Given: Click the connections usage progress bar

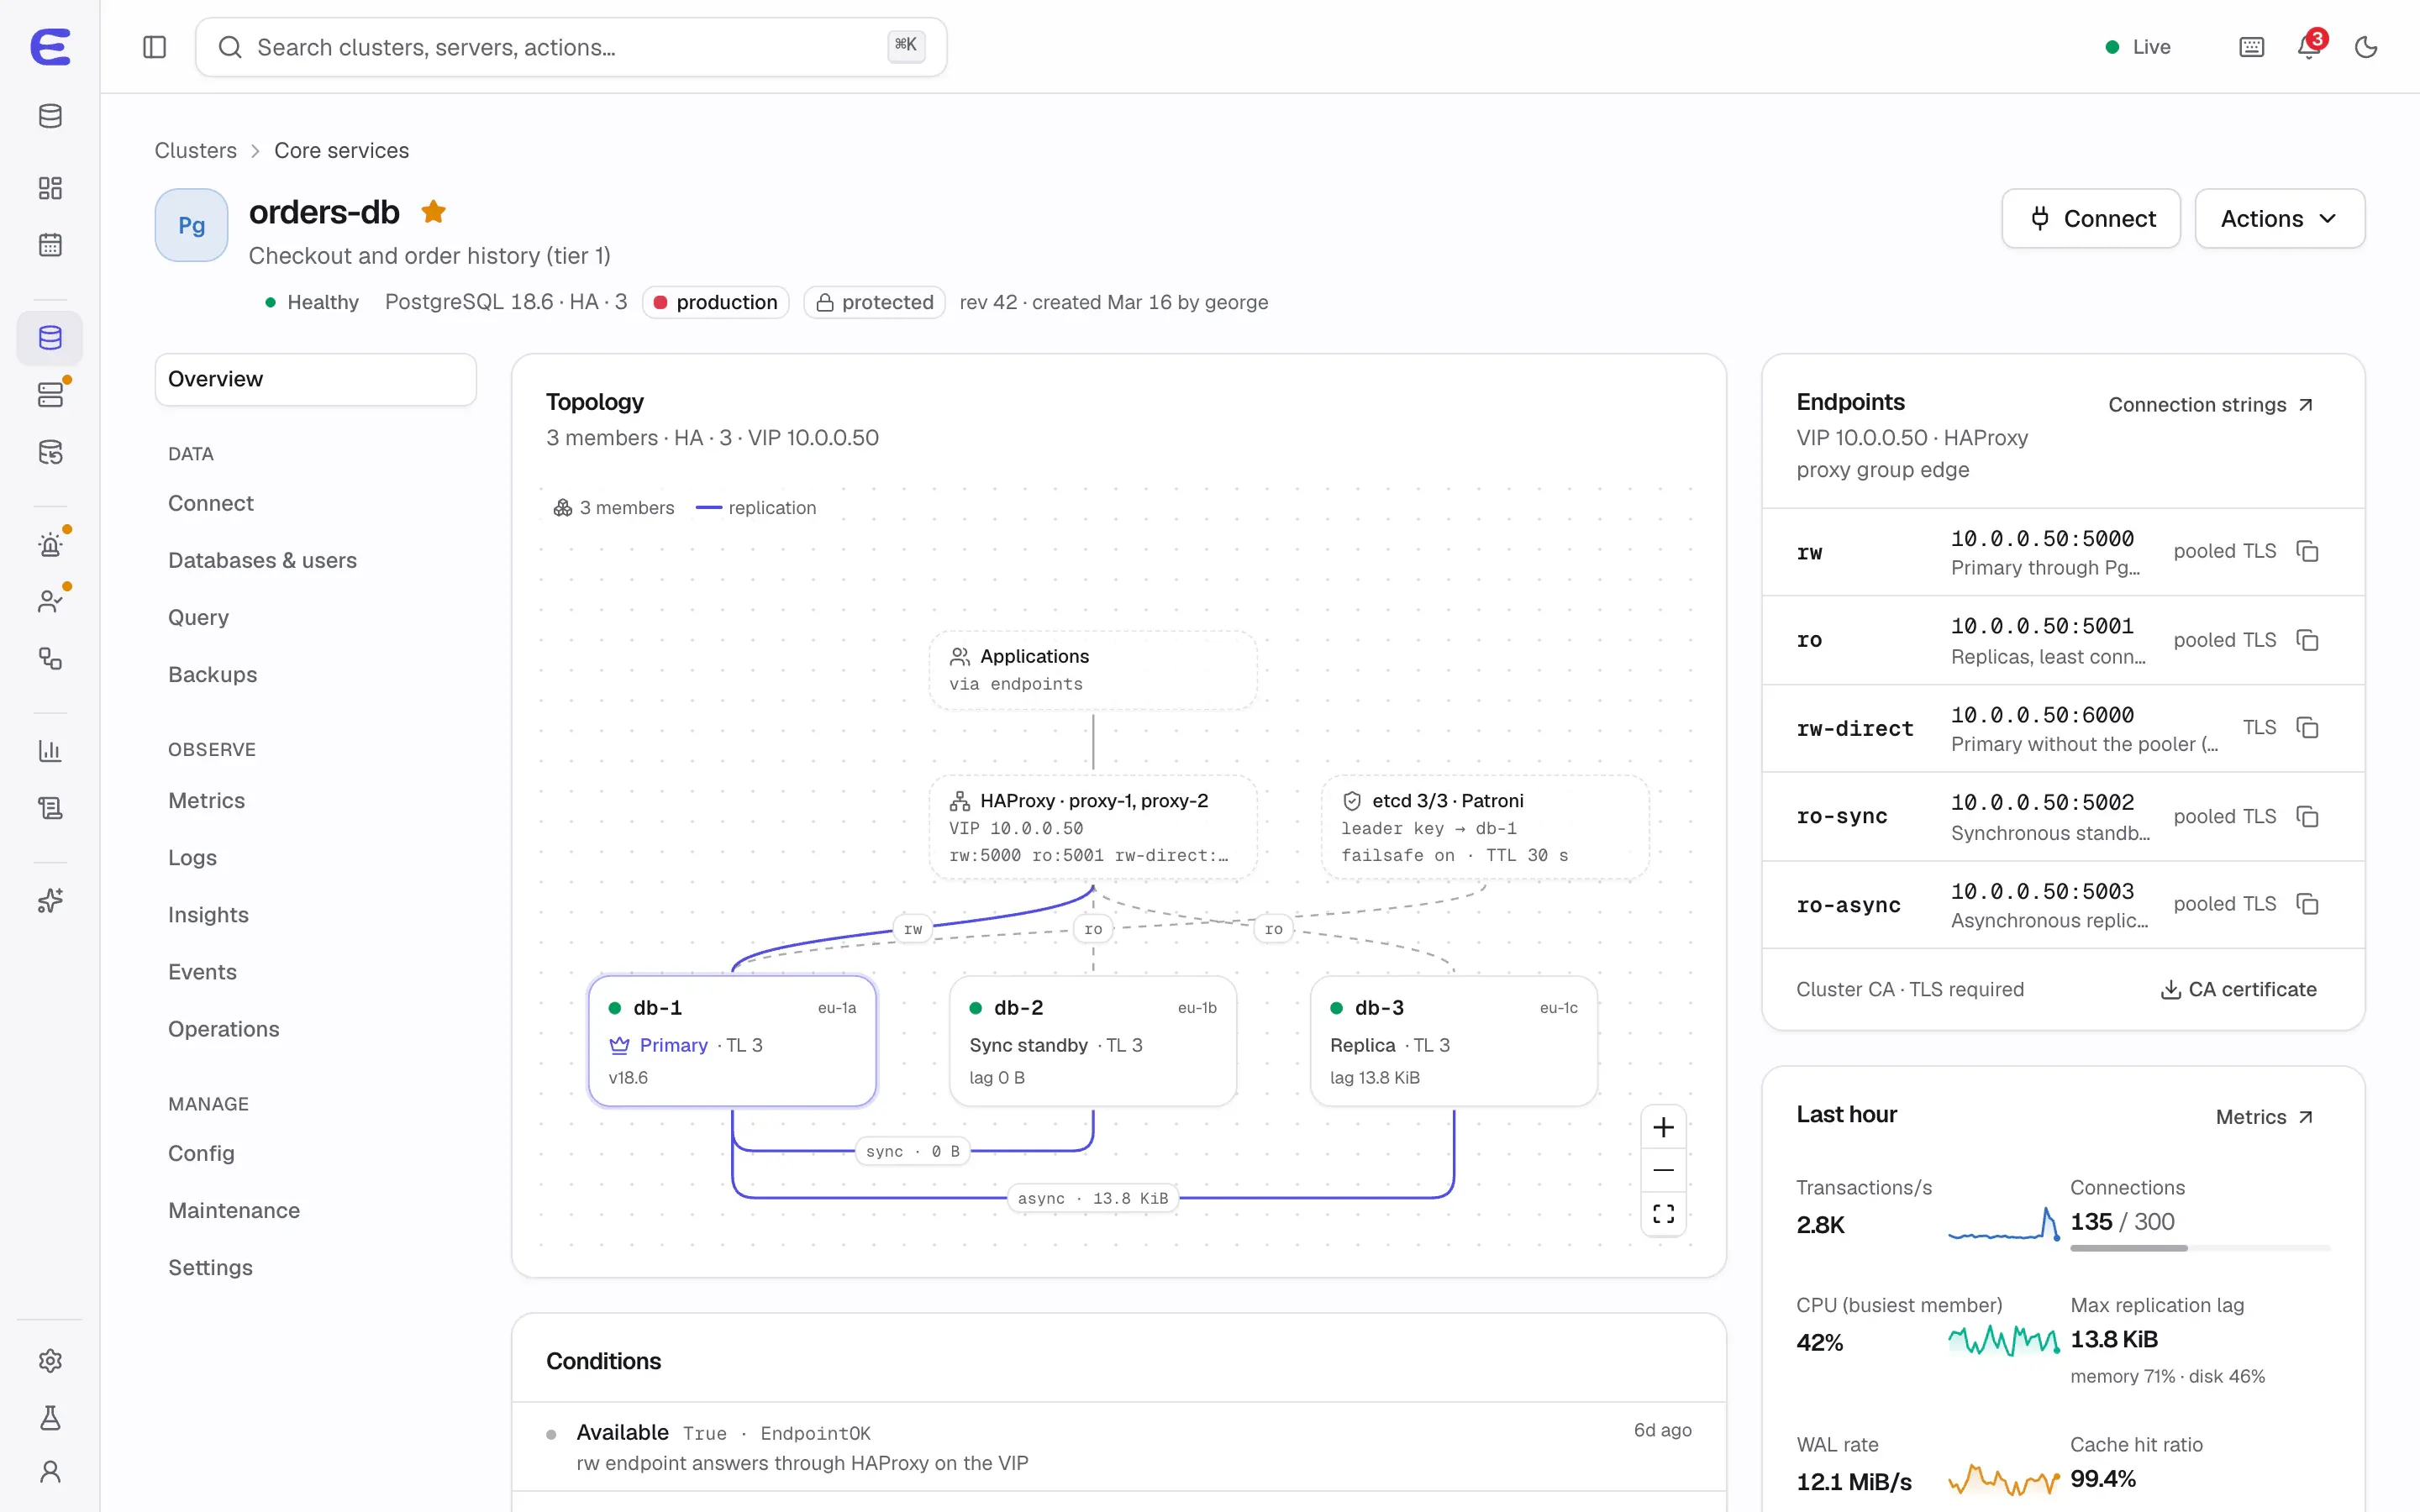Looking at the screenshot, I should tap(2200, 1248).
